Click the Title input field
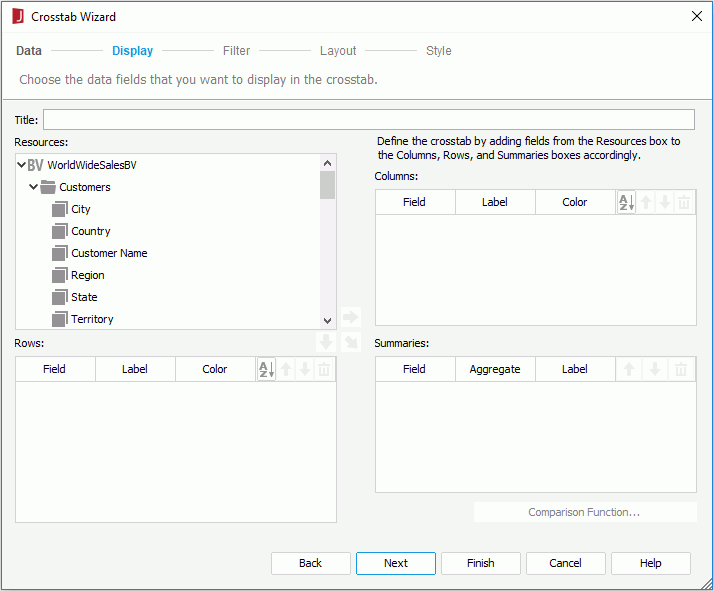714x591 pixels. pos(369,120)
